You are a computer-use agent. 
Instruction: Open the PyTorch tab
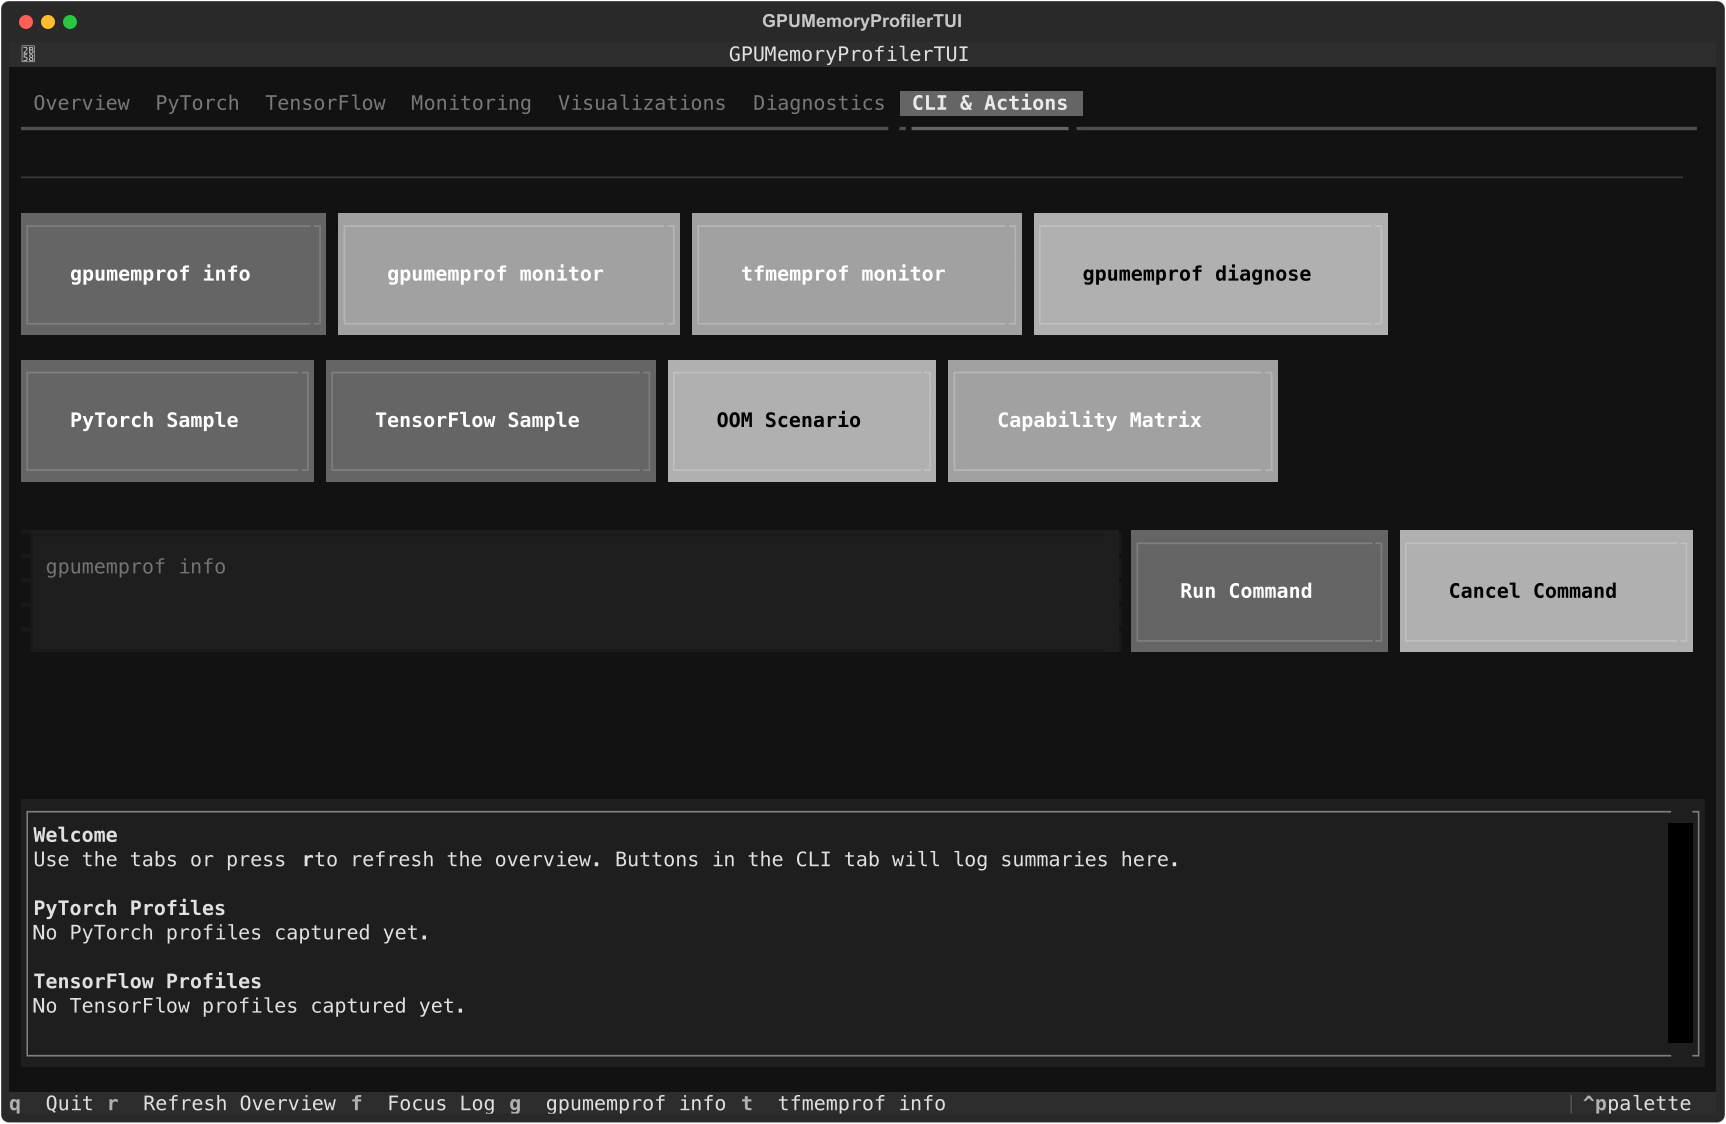[197, 103]
